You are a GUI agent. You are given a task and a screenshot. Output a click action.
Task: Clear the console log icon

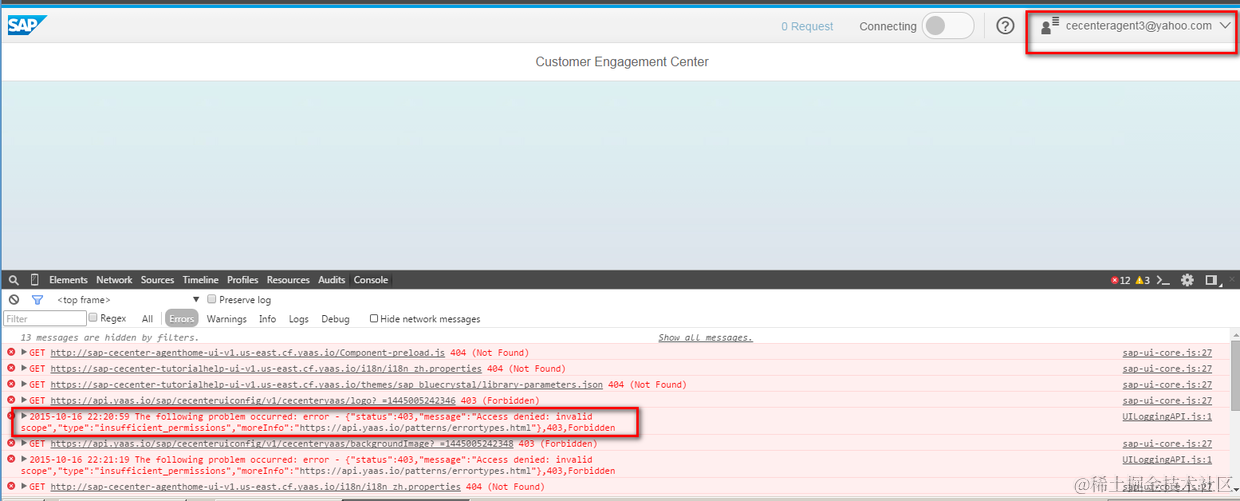point(14,300)
